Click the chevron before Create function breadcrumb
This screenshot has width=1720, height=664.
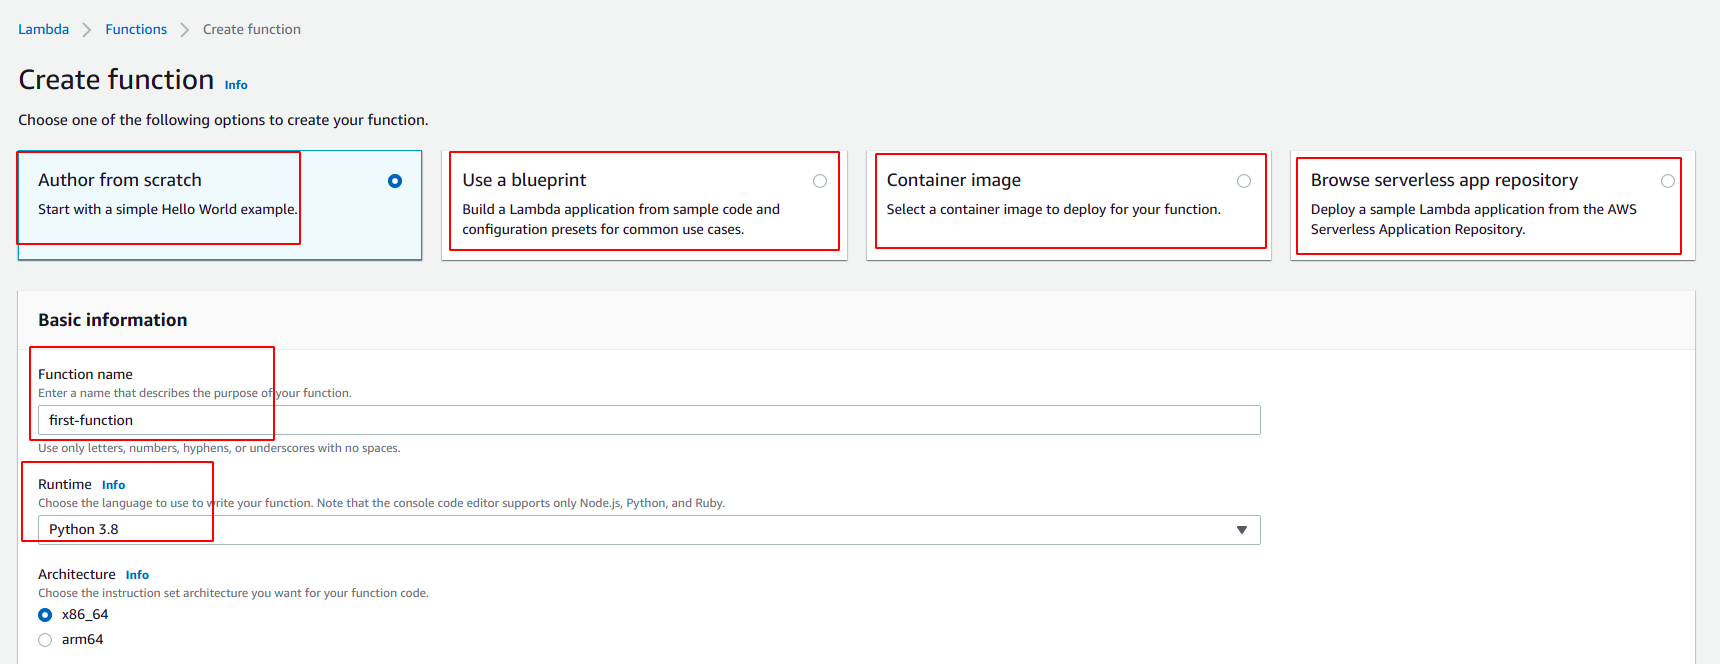point(185,30)
